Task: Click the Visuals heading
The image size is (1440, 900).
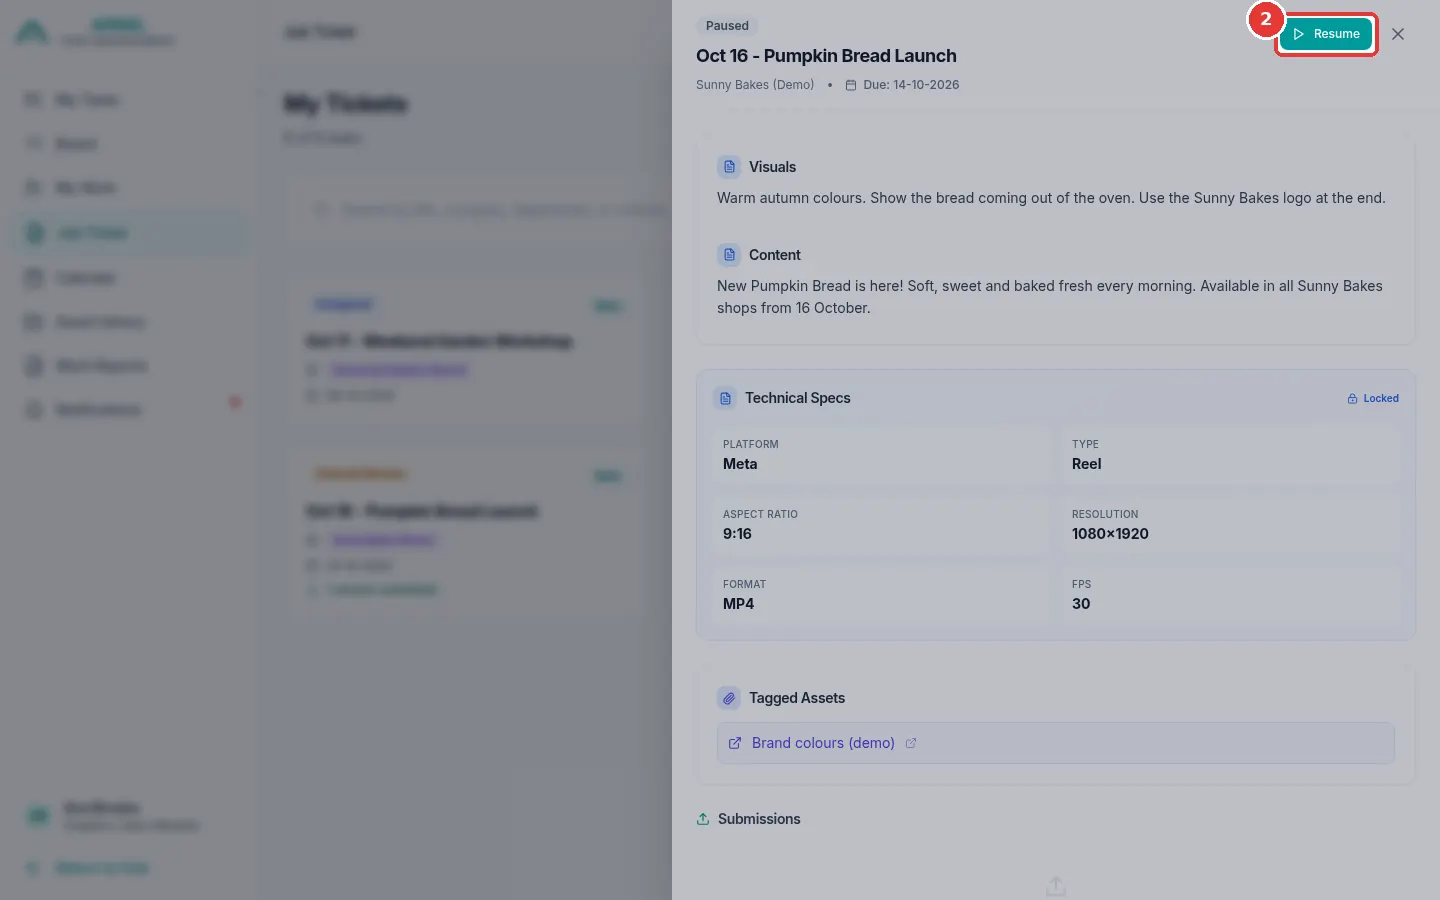Action: (x=772, y=167)
